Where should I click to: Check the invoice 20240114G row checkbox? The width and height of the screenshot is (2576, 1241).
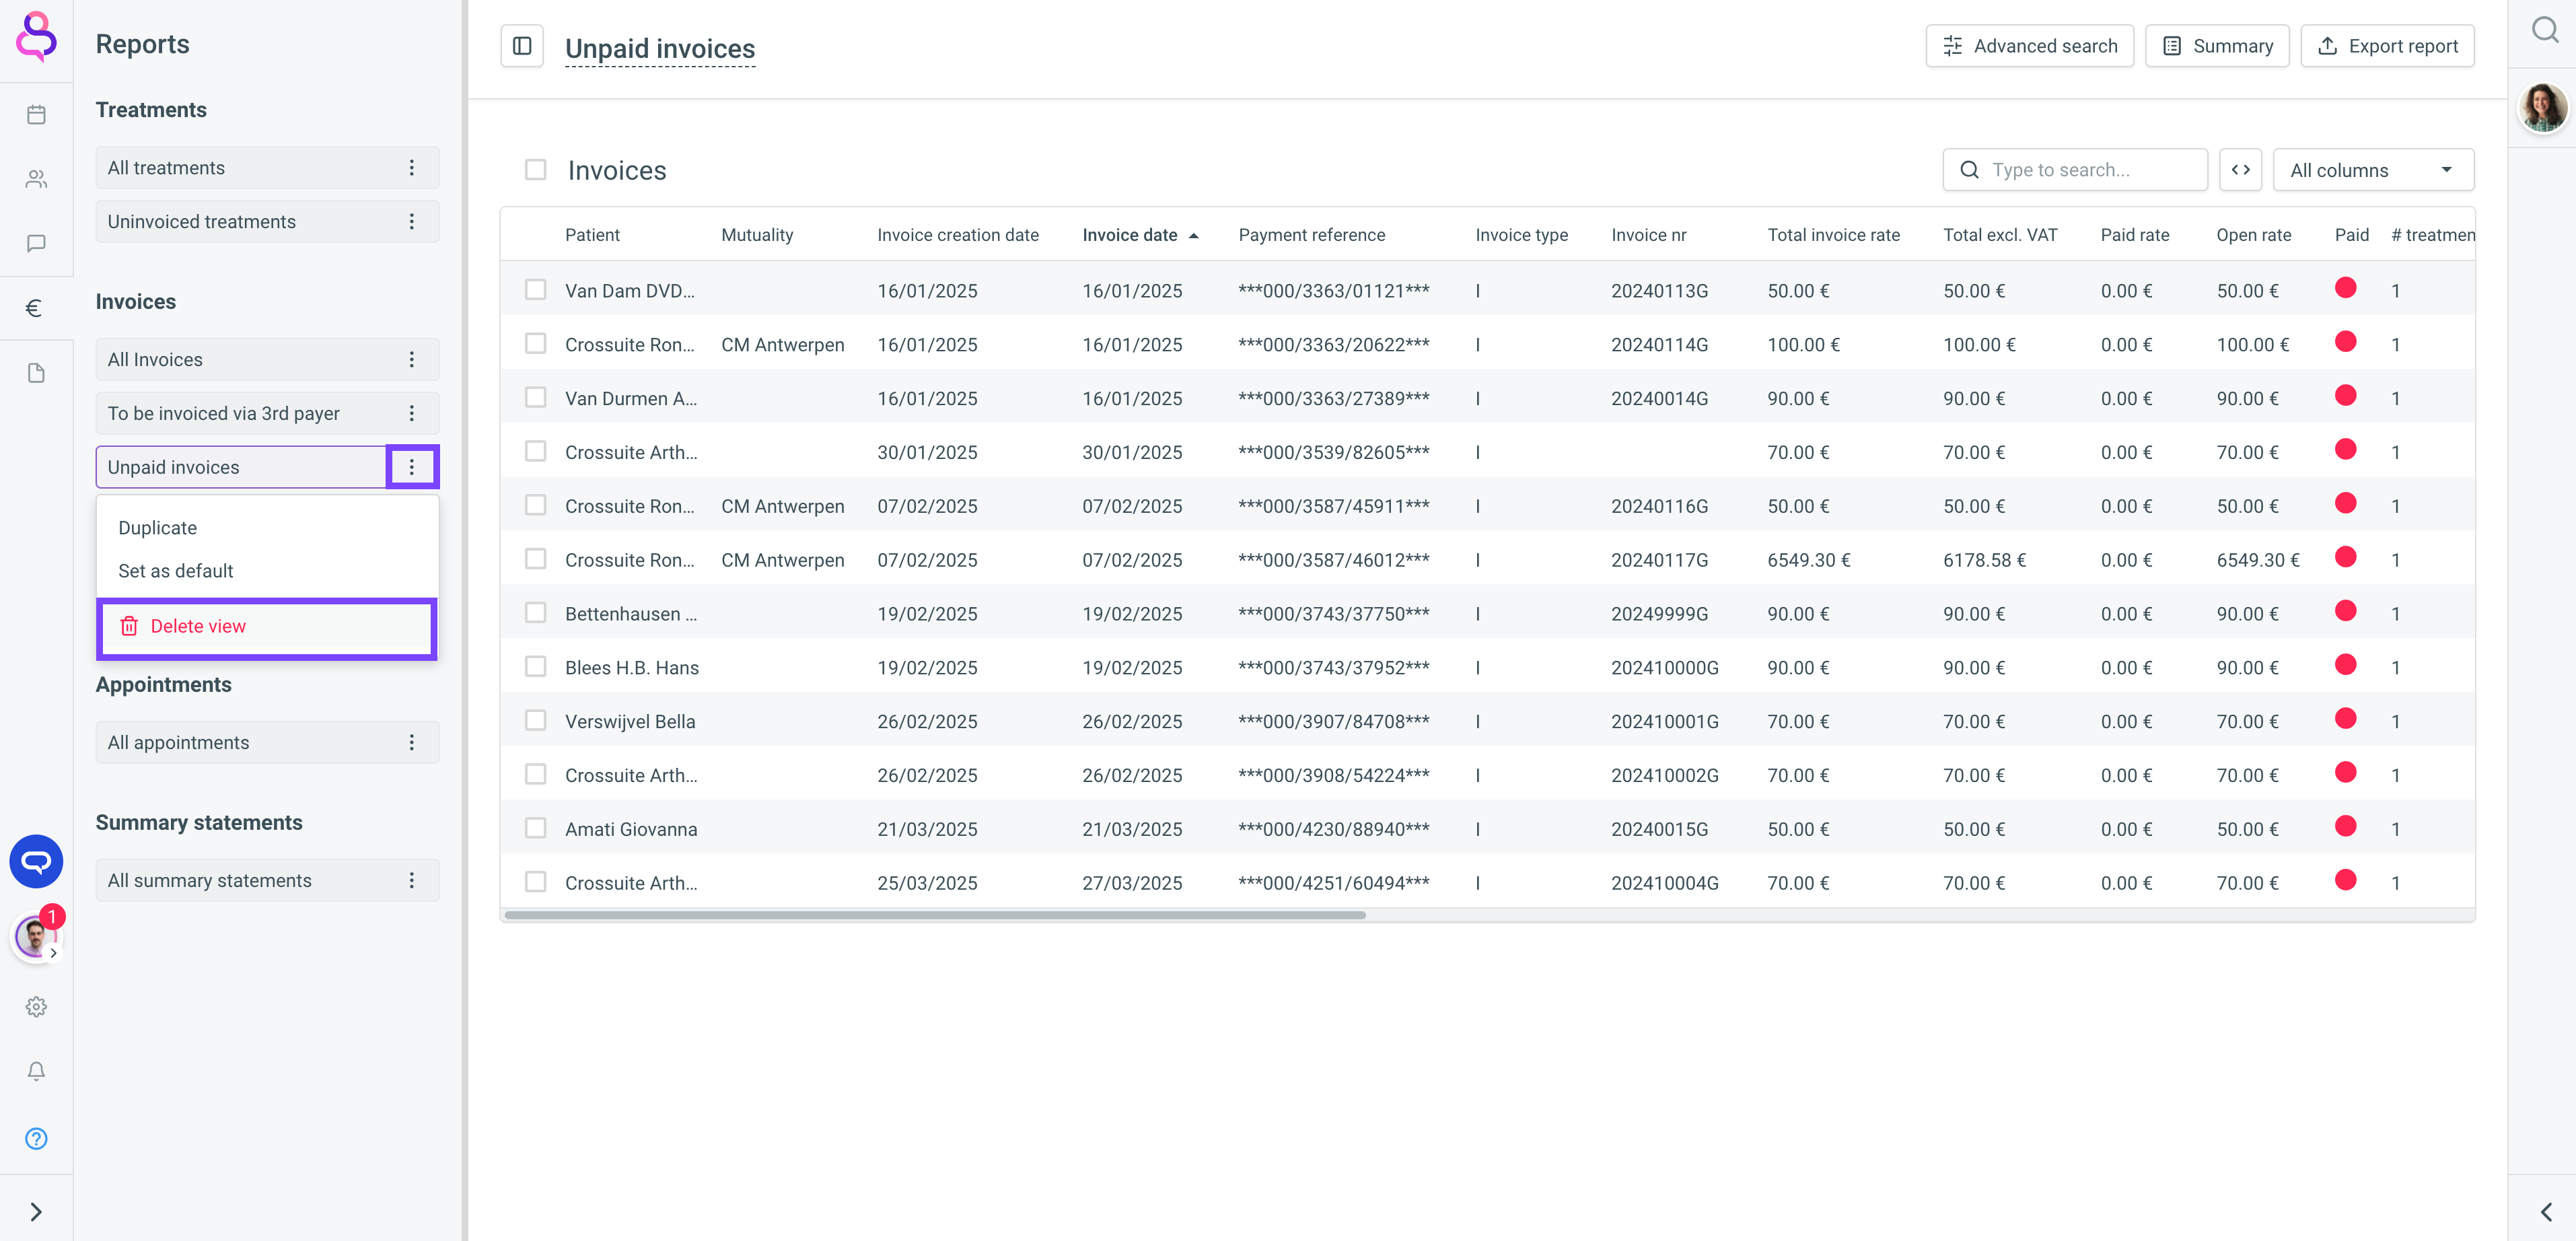(x=536, y=344)
